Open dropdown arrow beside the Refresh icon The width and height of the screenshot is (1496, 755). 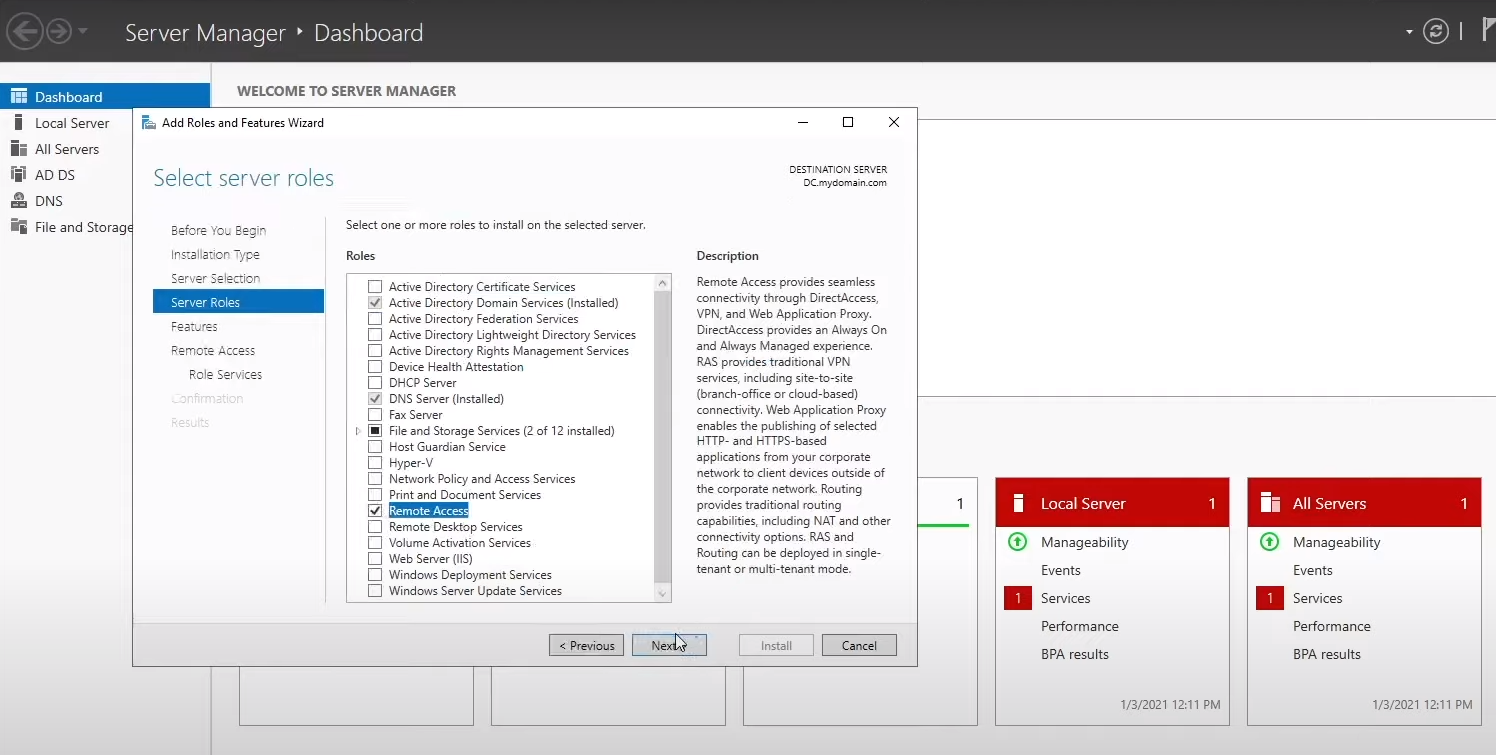(1410, 32)
